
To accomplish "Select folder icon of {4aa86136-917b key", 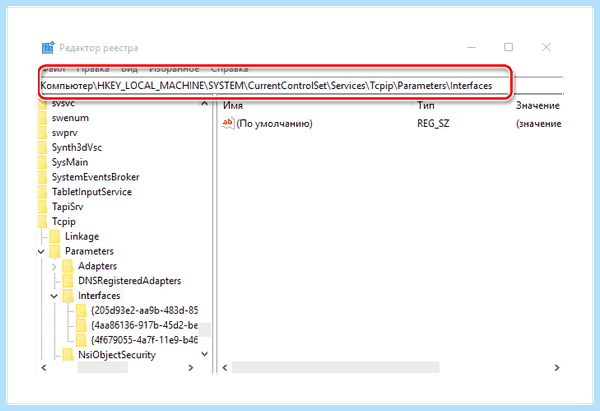I will pos(81,325).
